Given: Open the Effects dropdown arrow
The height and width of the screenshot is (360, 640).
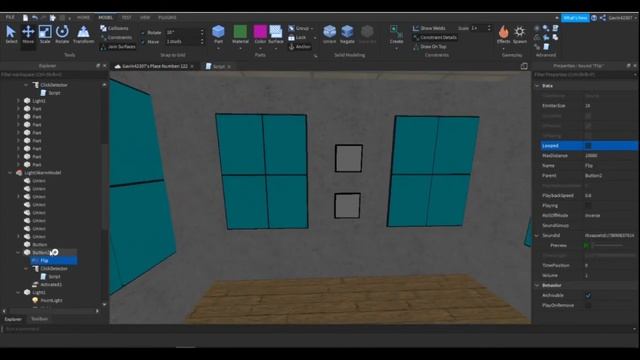Looking at the screenshot, I should pos(503,49).
